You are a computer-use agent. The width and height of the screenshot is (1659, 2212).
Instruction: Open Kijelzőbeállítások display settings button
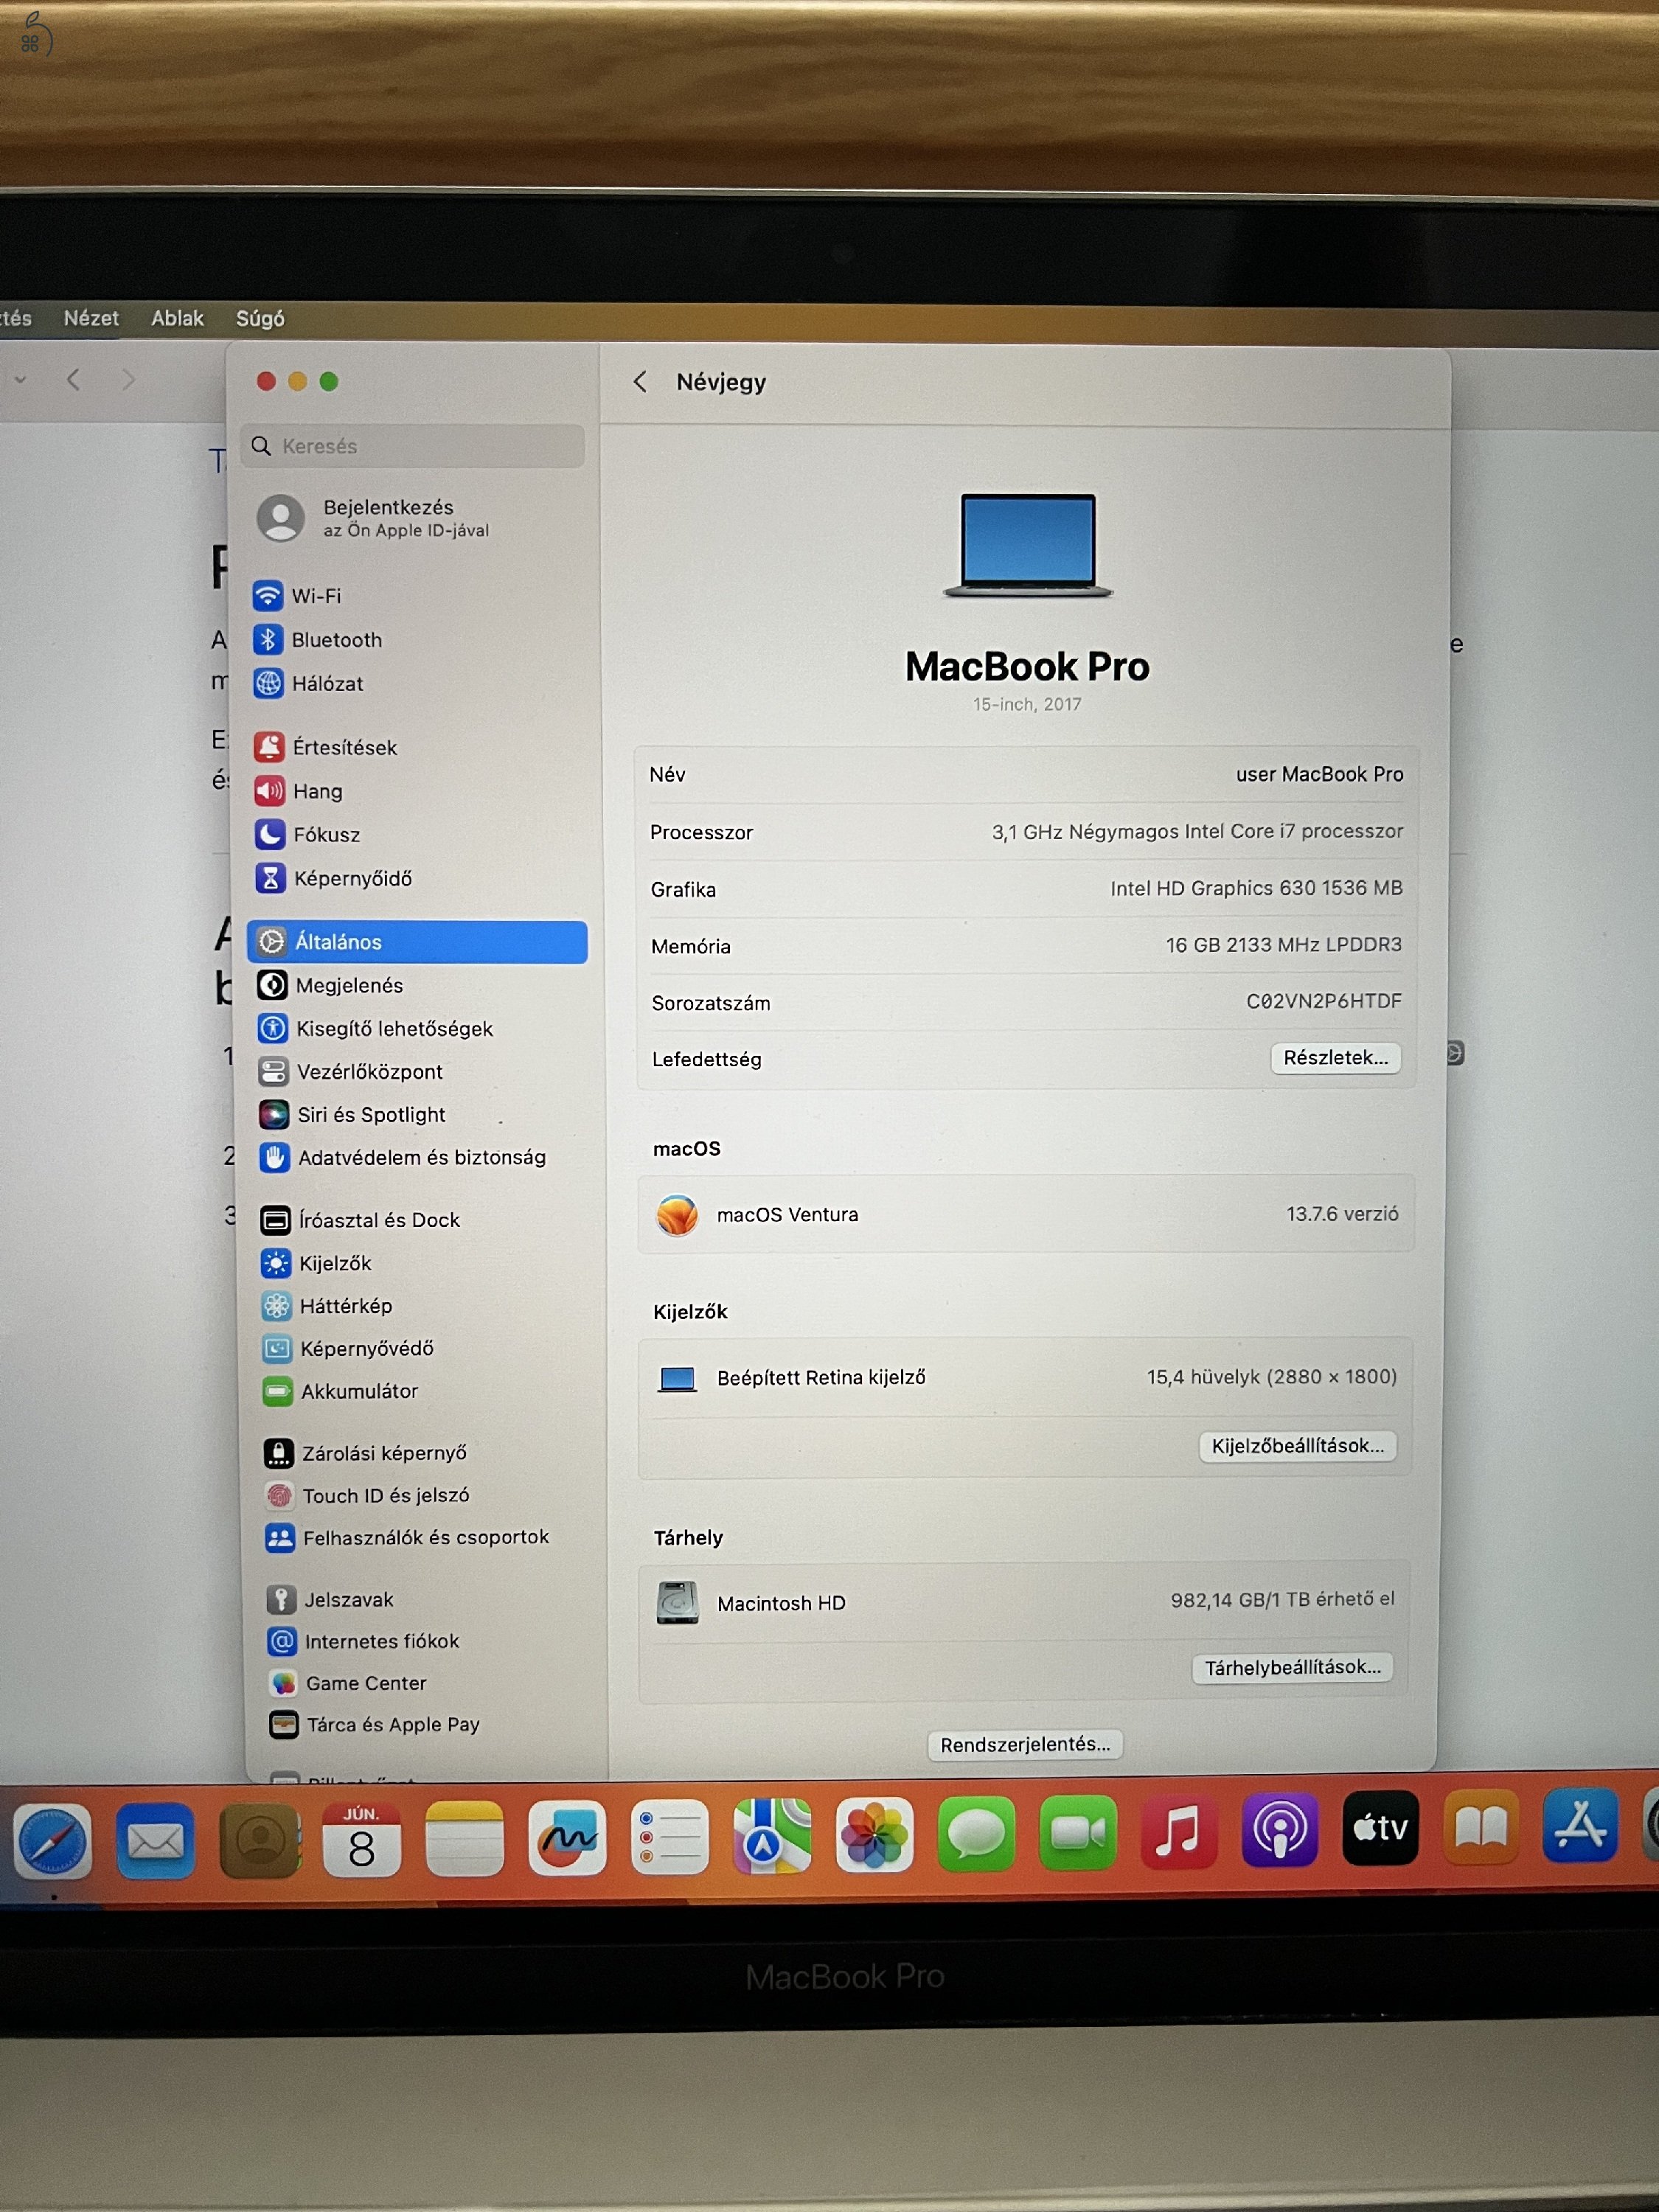[x=1297, y=1446]
